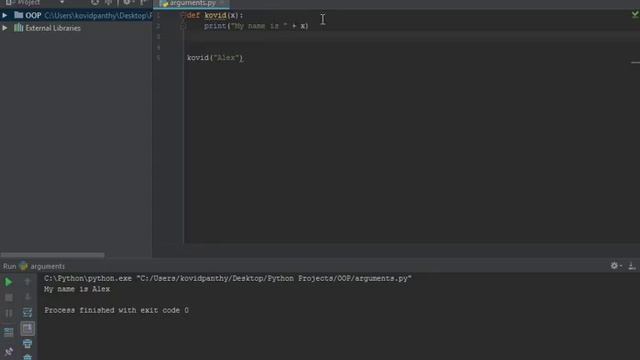Click the Collapse all icon in Project panel
This screenshot has height=360, width=640.
[109, 2]
